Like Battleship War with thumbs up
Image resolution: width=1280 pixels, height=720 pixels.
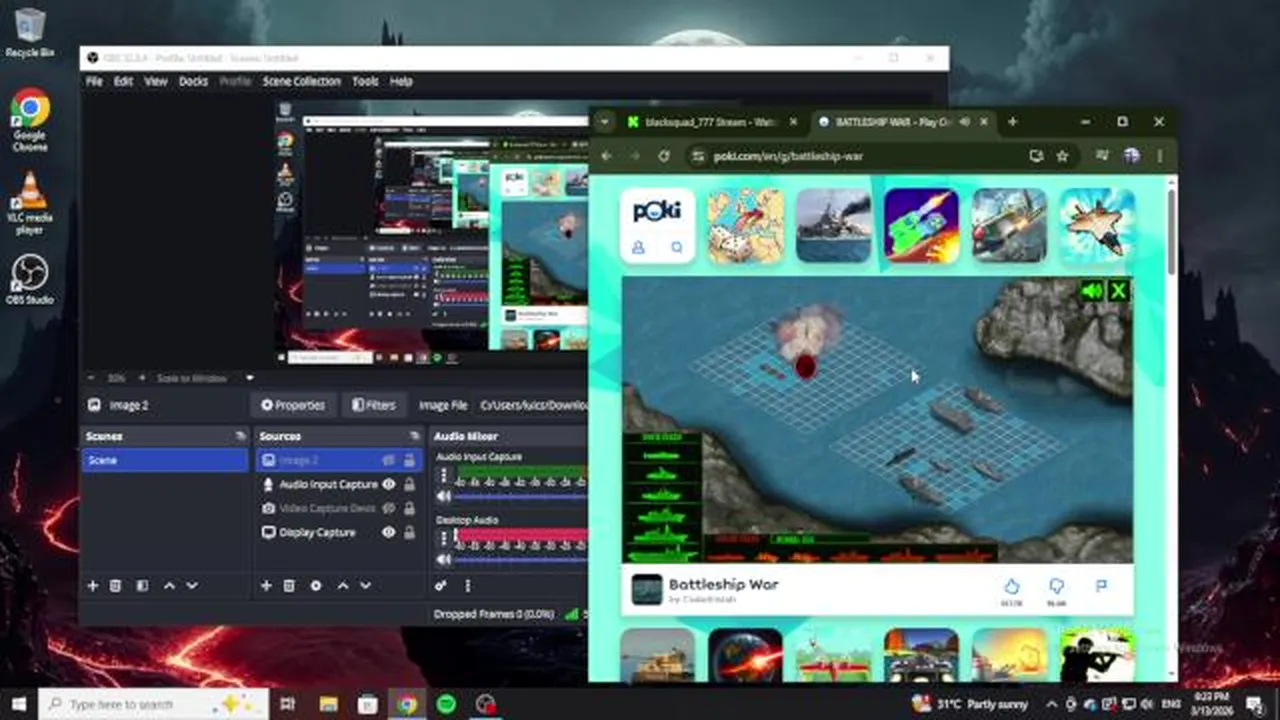click(x=1011, y=587)
